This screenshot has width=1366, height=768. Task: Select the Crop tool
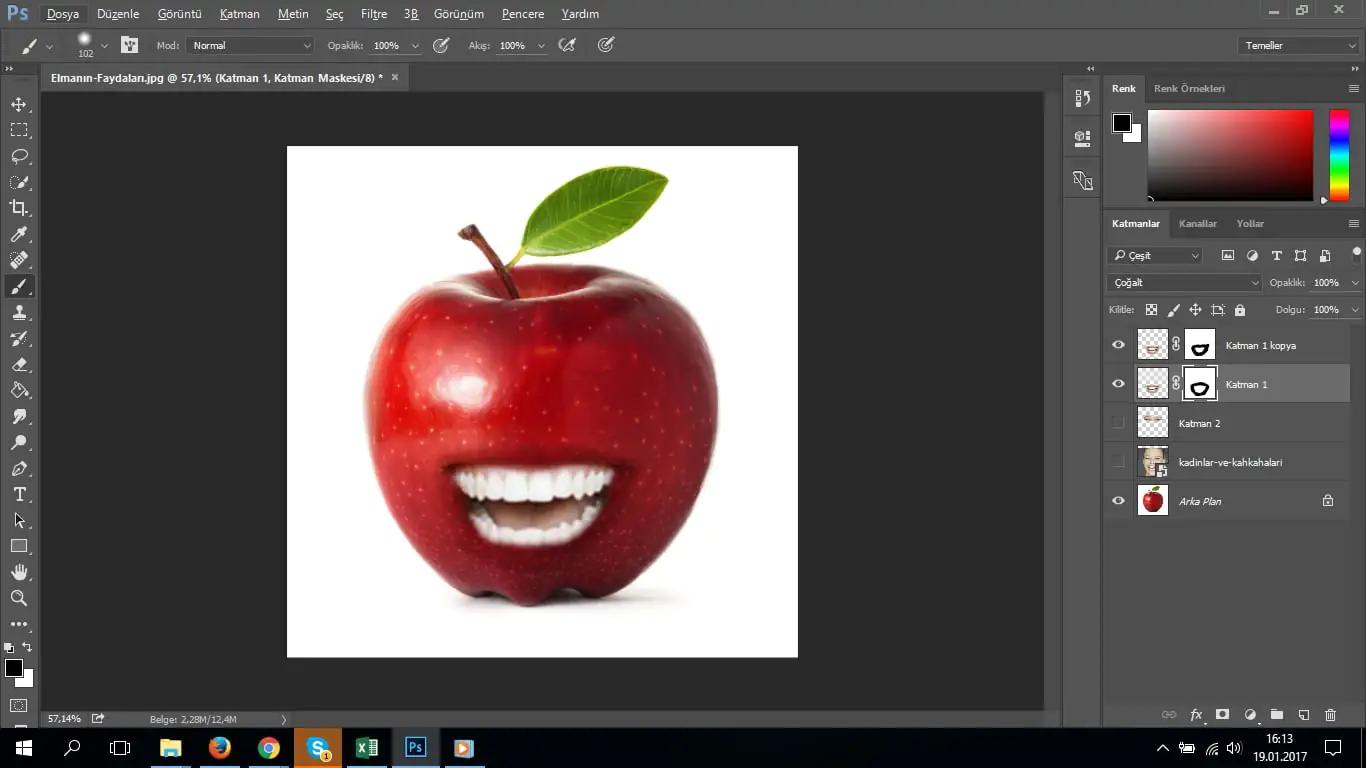click(19, 208)
